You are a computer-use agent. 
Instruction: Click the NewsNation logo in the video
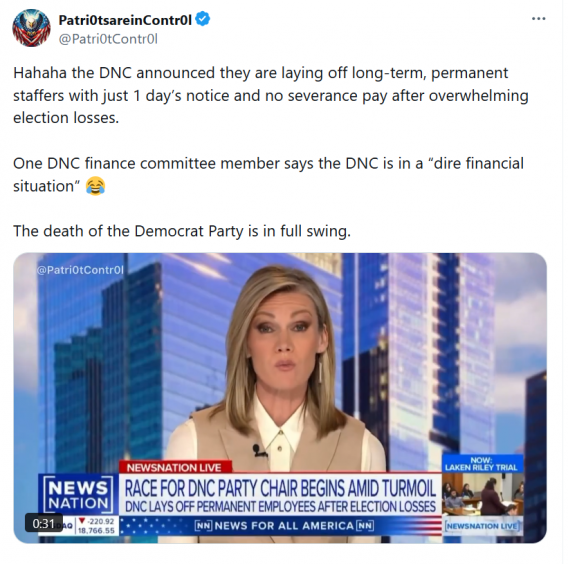[78, 494]
